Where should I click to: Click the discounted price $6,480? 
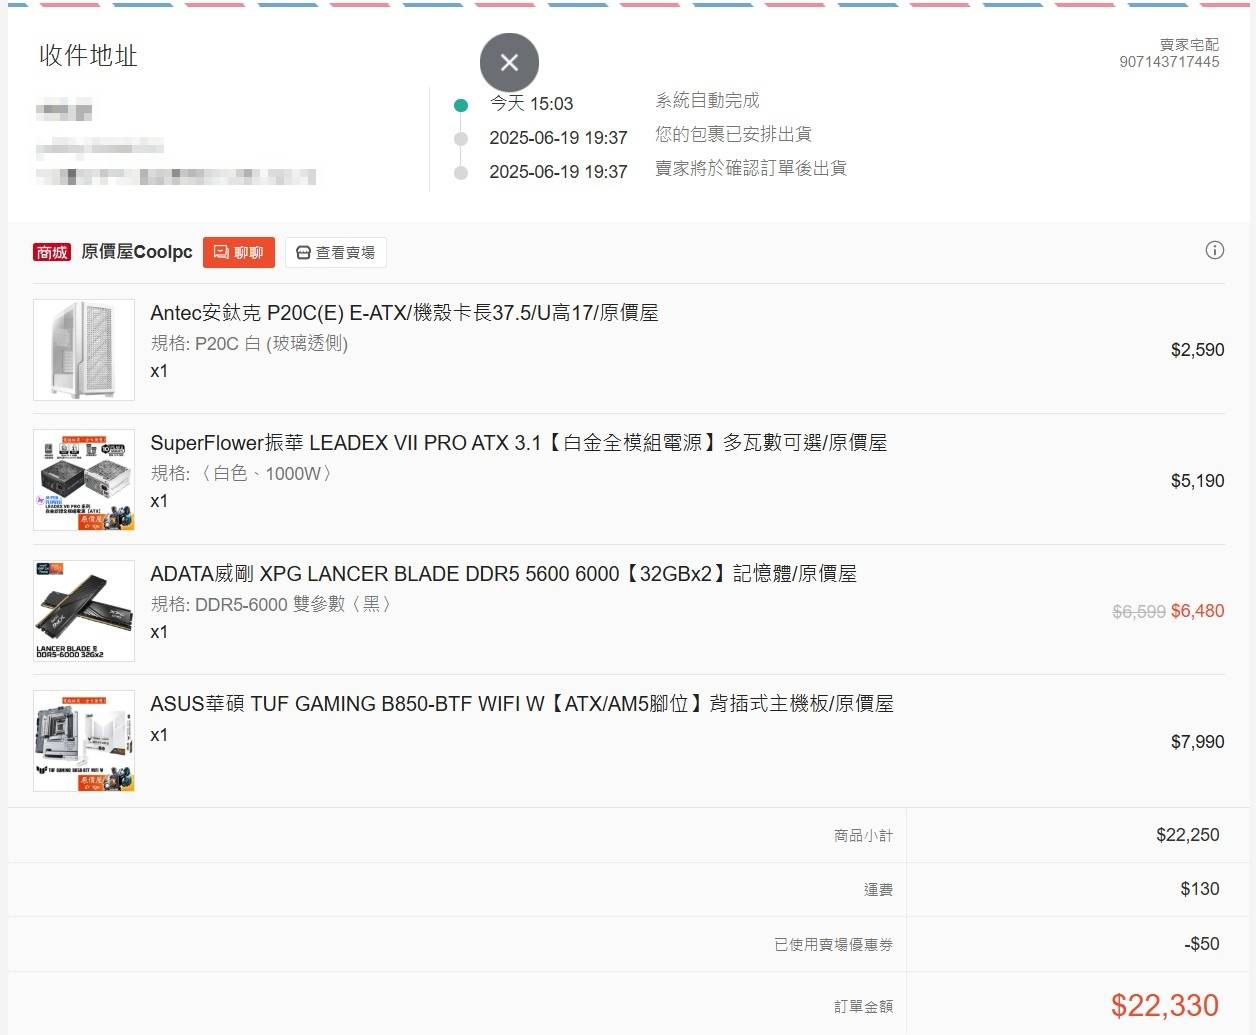click(x=1197, y=611)
